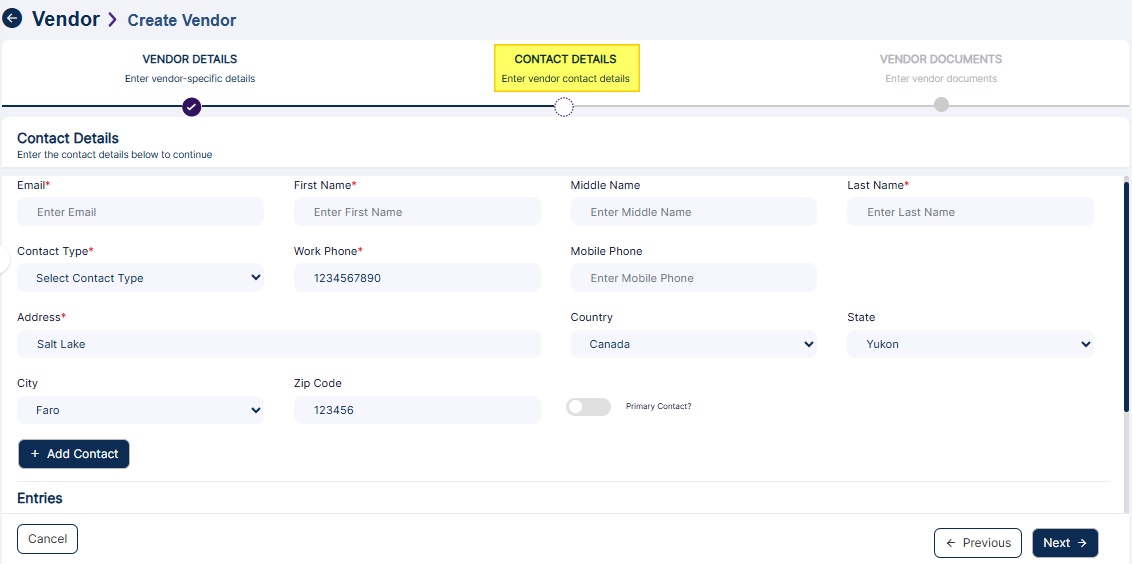Click the Work Phone field with 1234567890
Viewport: 1132px width, 564px height.
pyautogui.click(x=417, y=278)
